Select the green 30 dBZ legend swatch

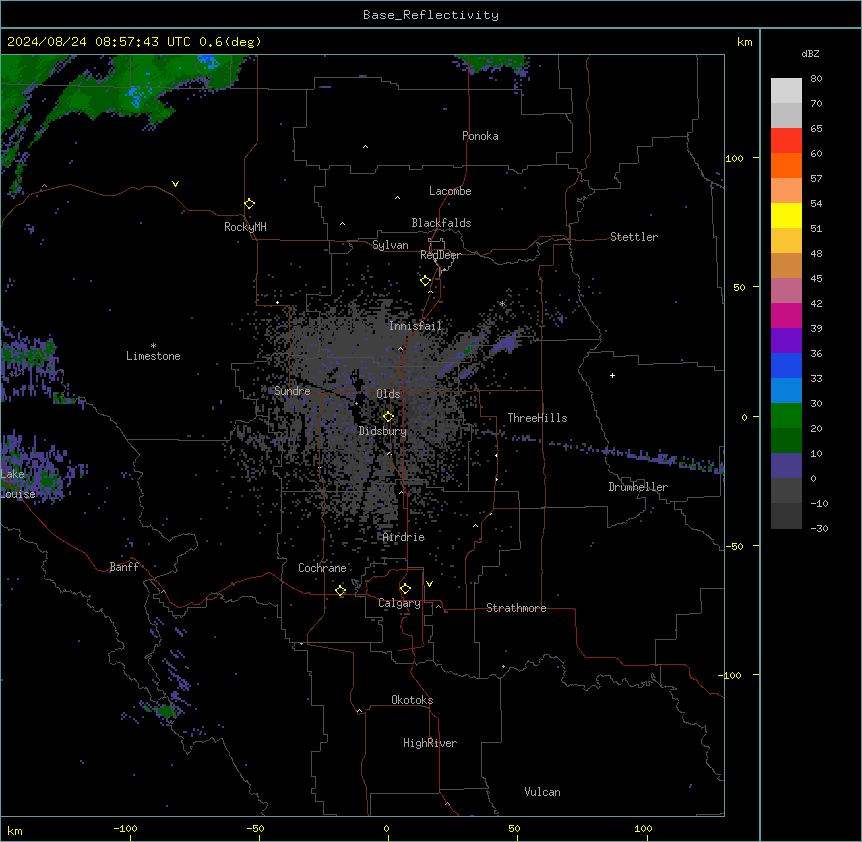(x=786, y=416)
